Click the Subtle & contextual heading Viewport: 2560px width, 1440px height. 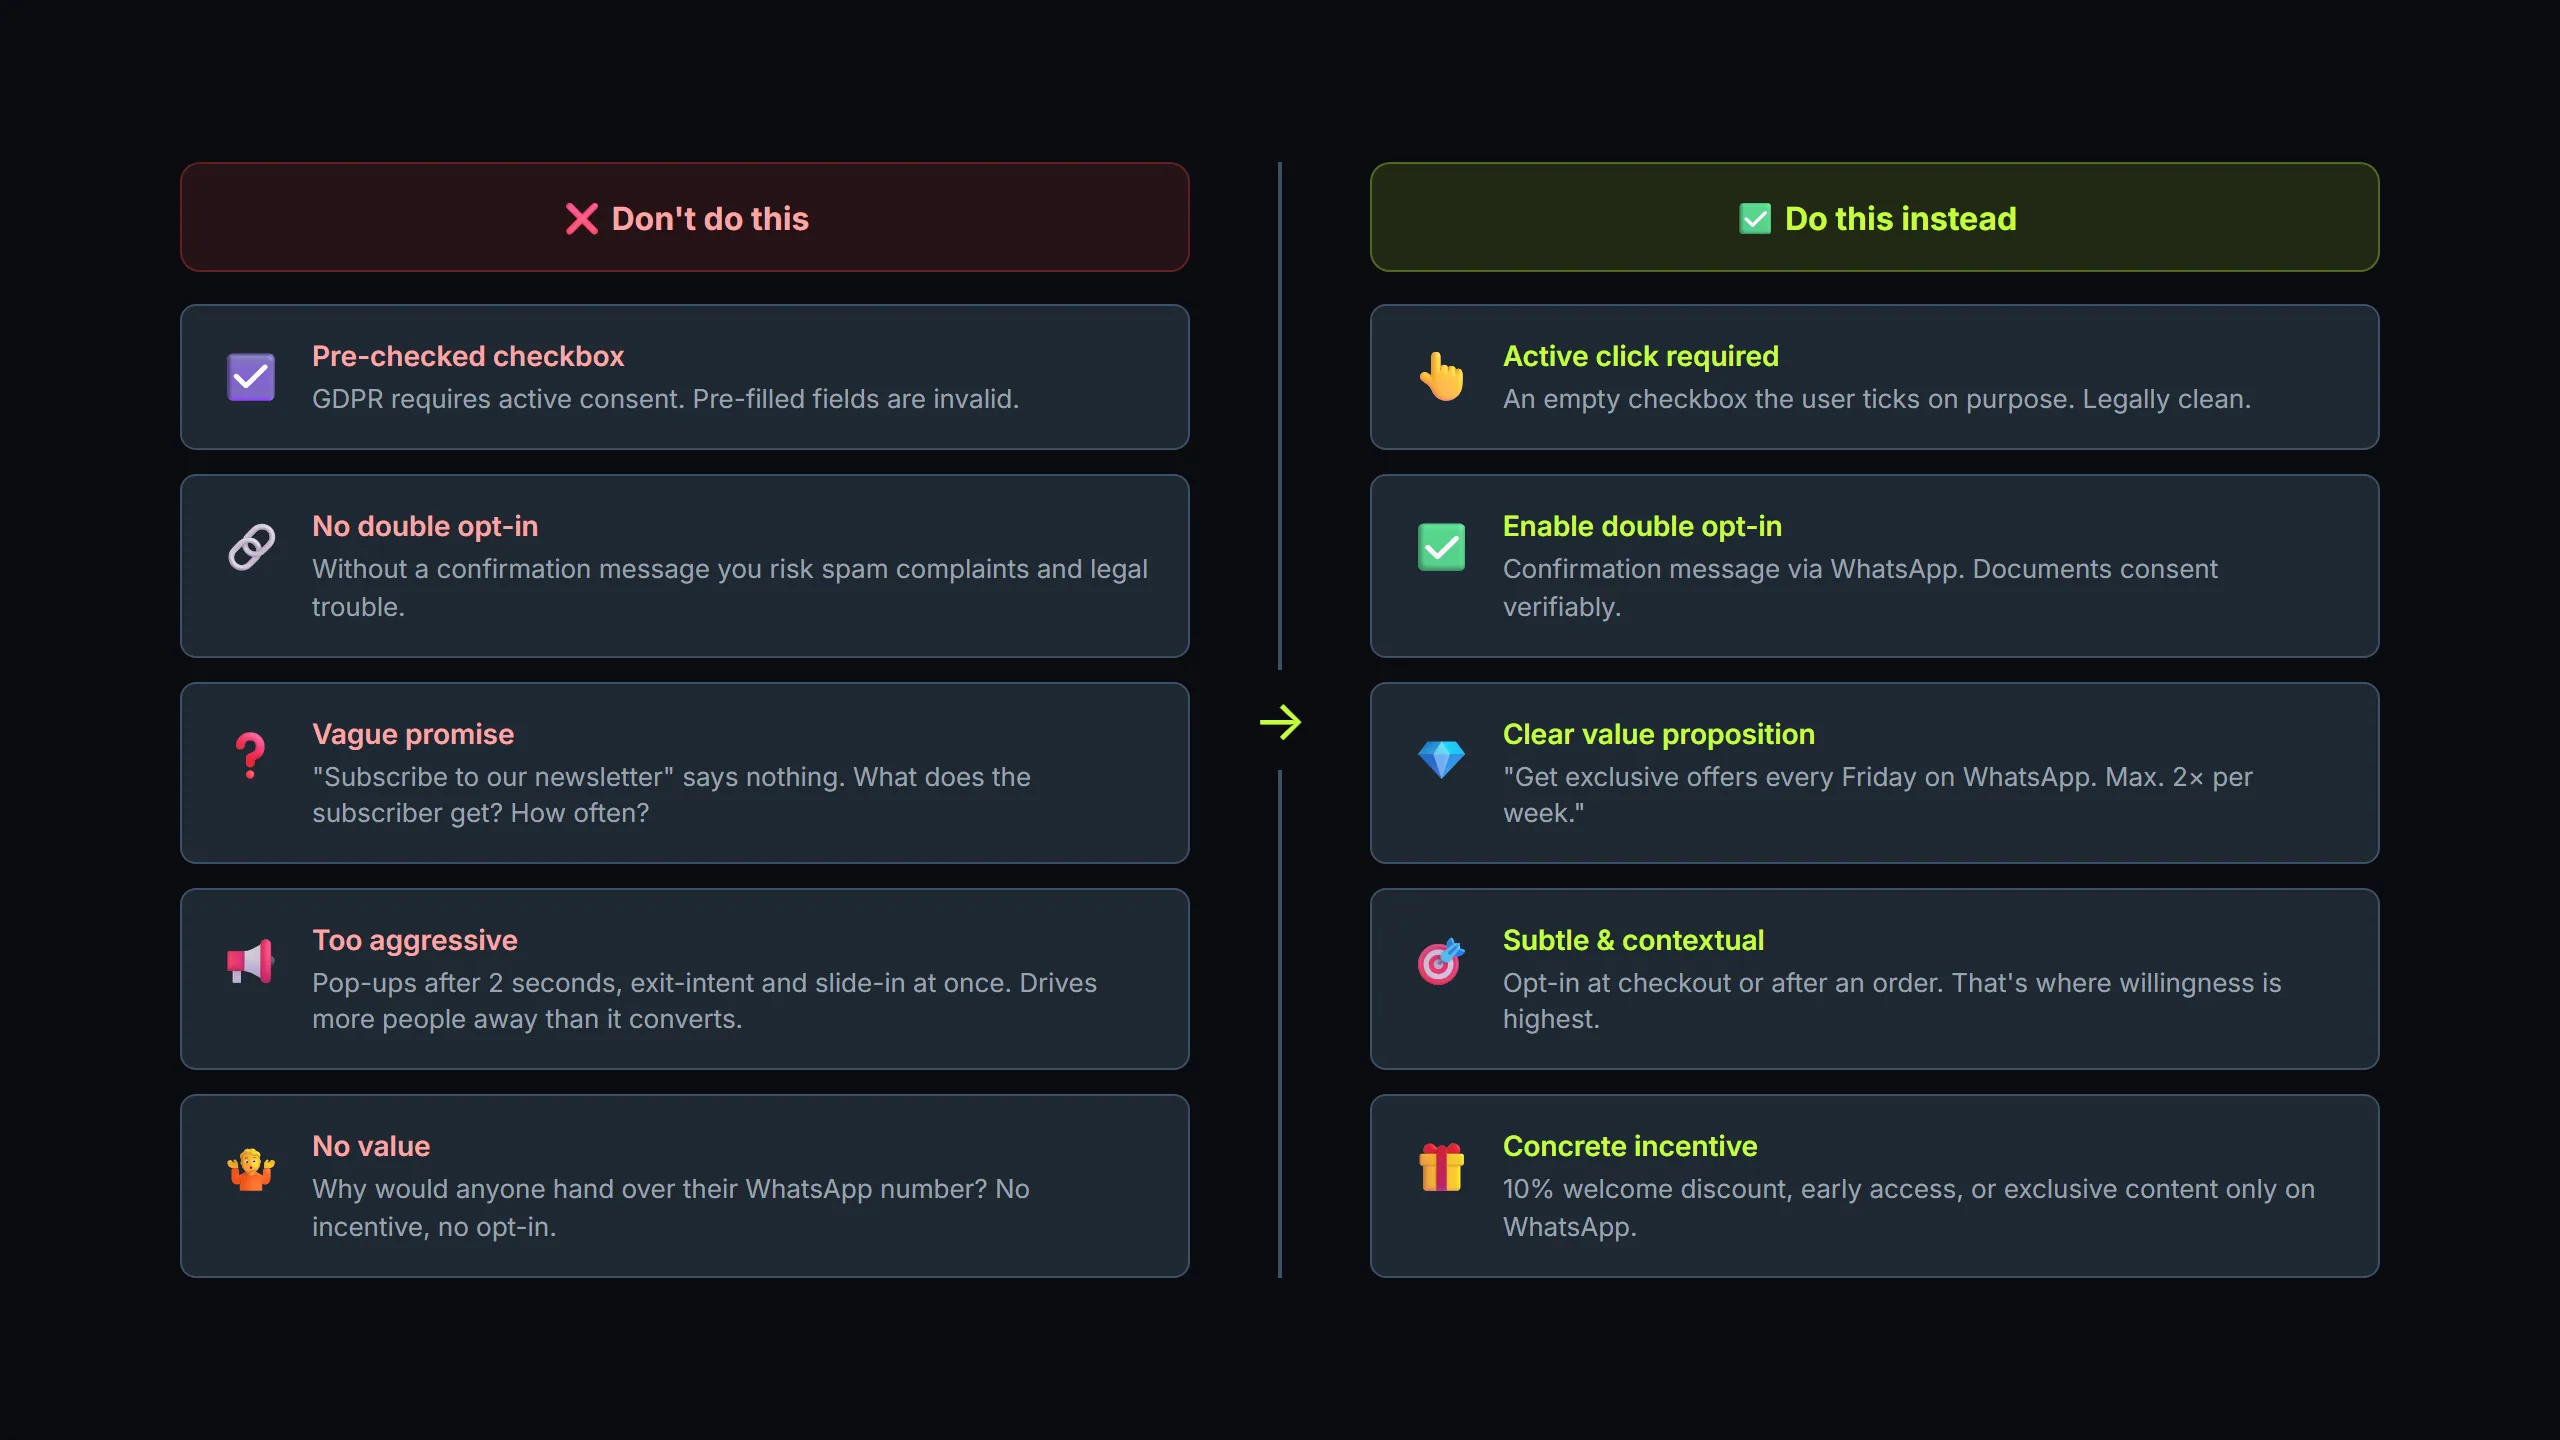click(1633, 940)
